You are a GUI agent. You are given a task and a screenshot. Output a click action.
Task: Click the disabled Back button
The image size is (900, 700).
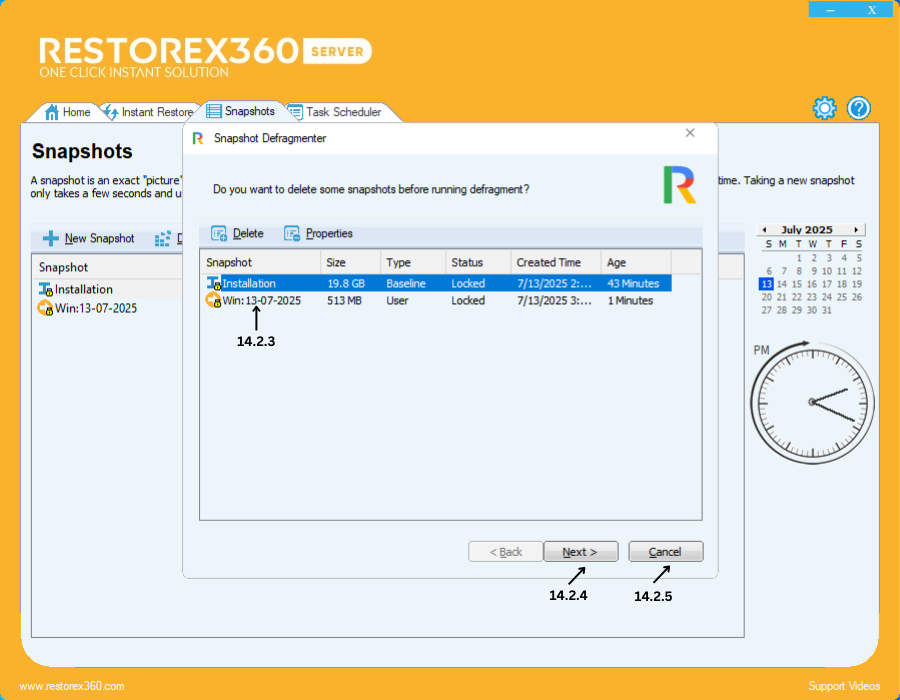tap(505, 551)
